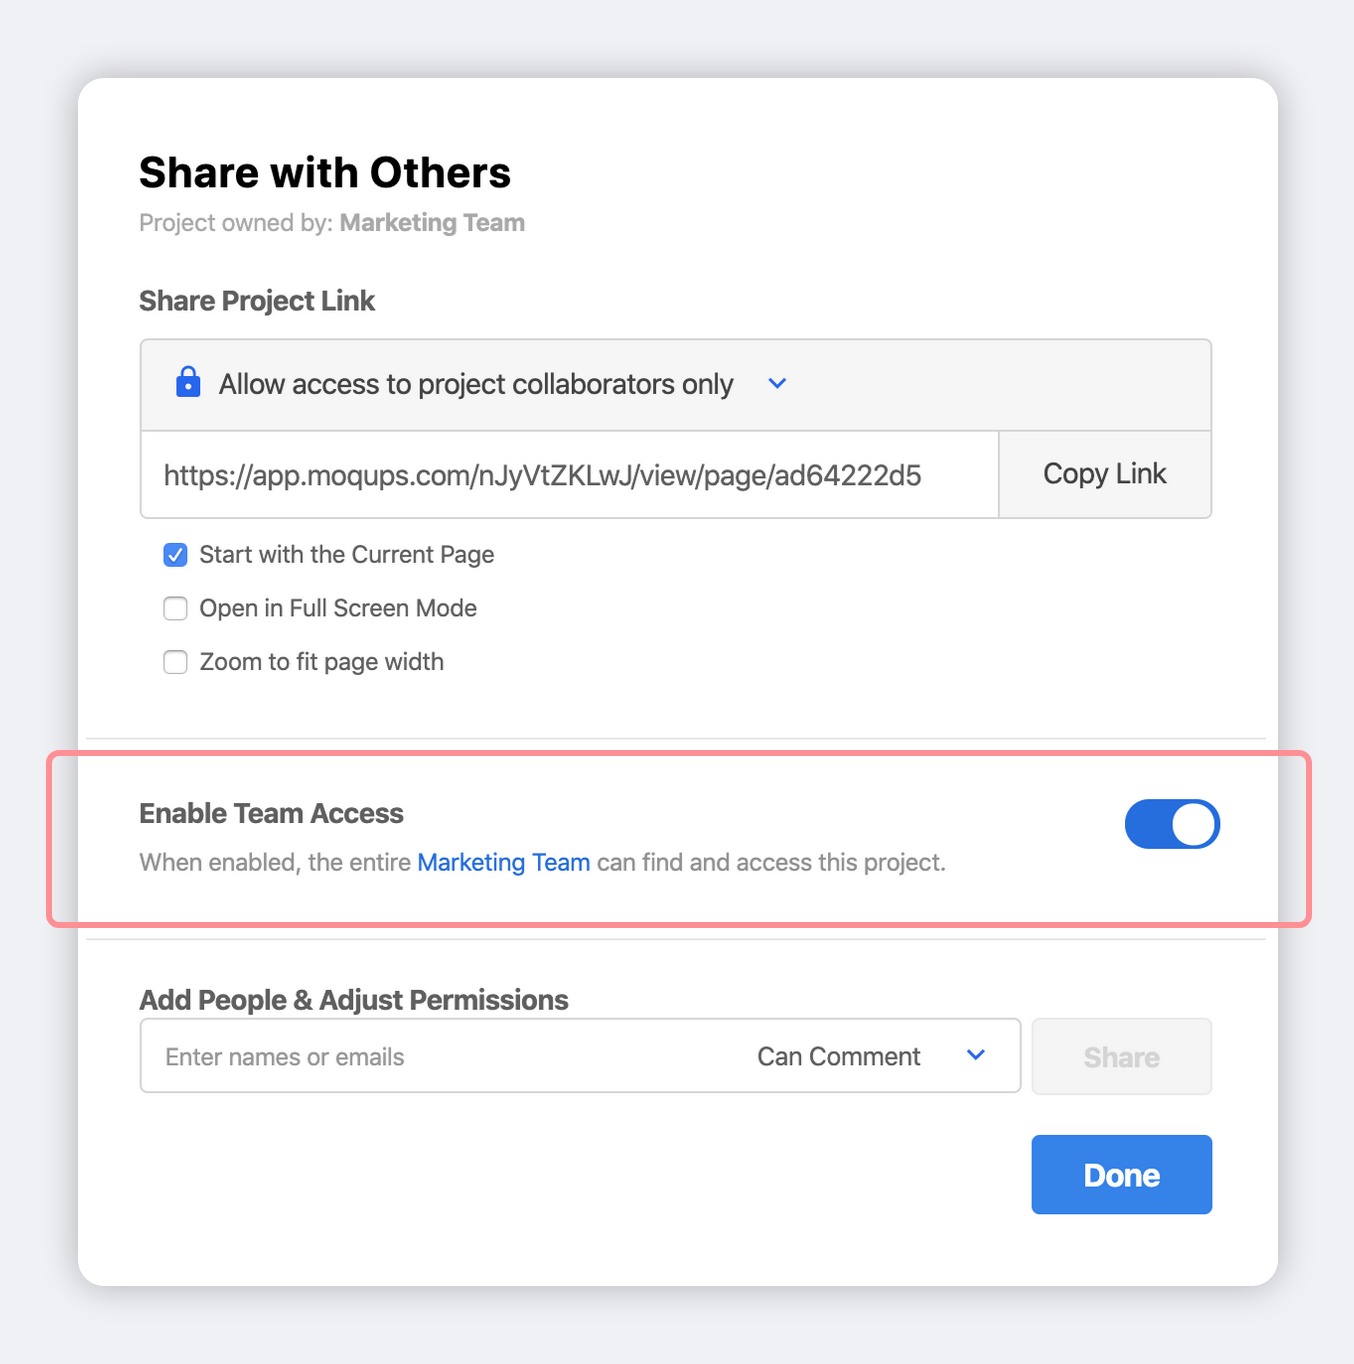Click the Share with Others title
This screenshot has height=1364, width=1354.
tap(325, 173)
